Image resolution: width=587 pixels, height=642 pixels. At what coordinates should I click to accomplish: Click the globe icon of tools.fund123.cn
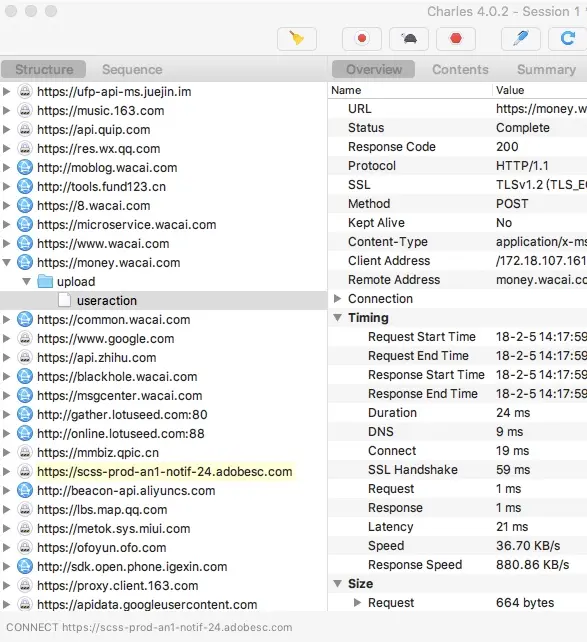(25, 186)
